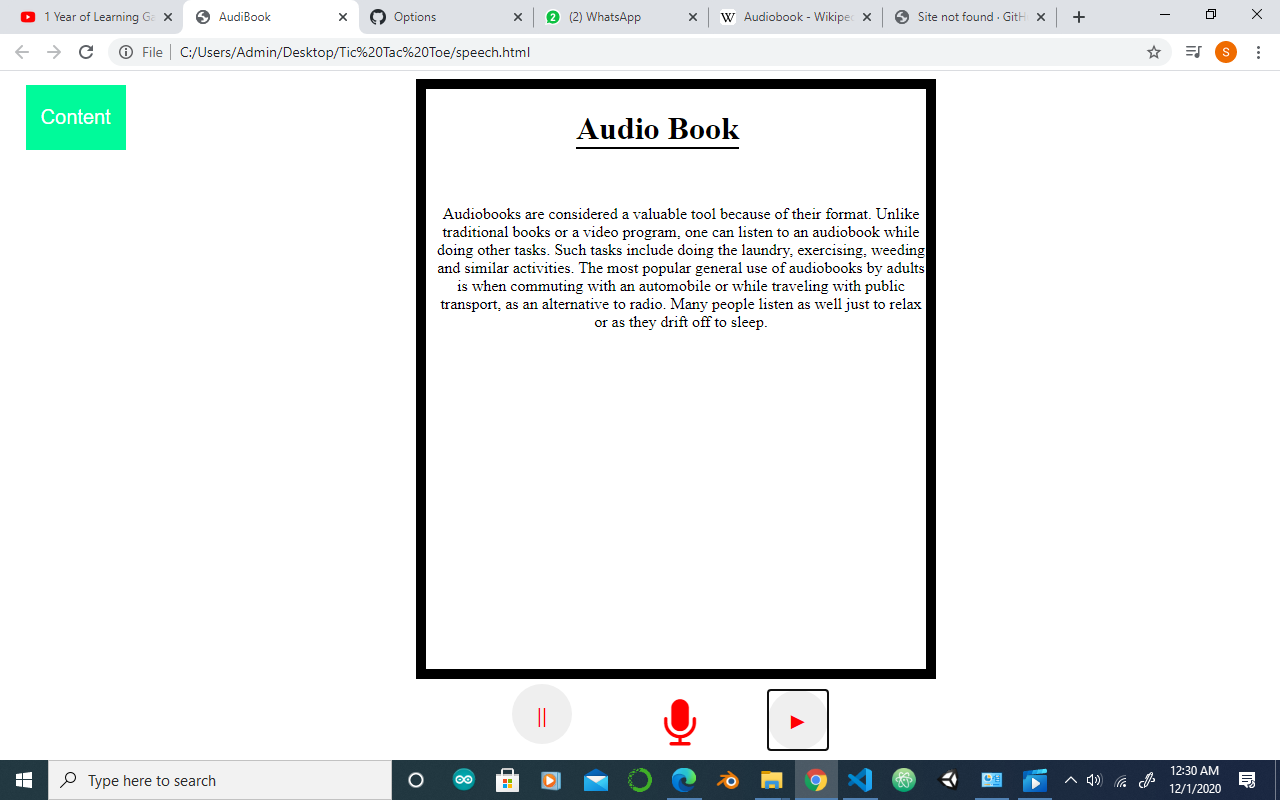The height and width of the screenshot is (800, 1280).
Task: Open Unity from the taskbar
Action: [x=948, y=780]
